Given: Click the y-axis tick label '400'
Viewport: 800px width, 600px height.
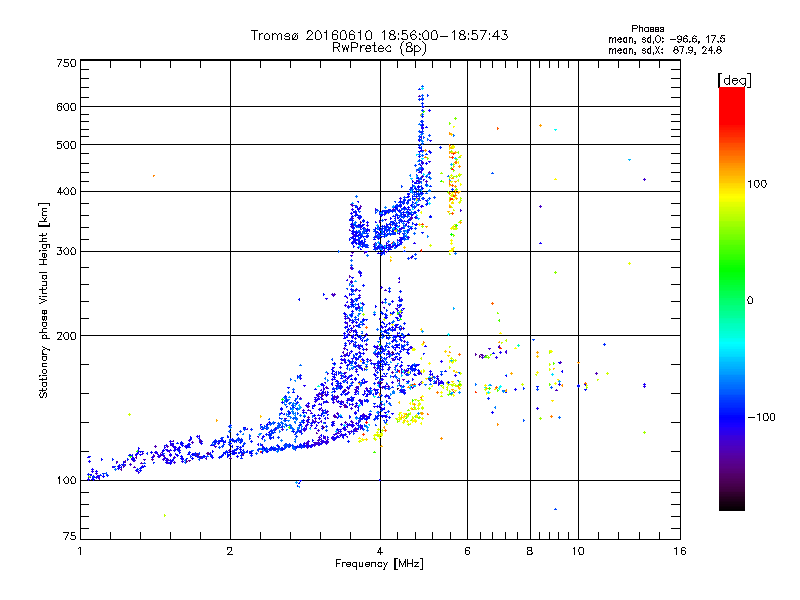Looking at the screenshot, I should [66, 192].
